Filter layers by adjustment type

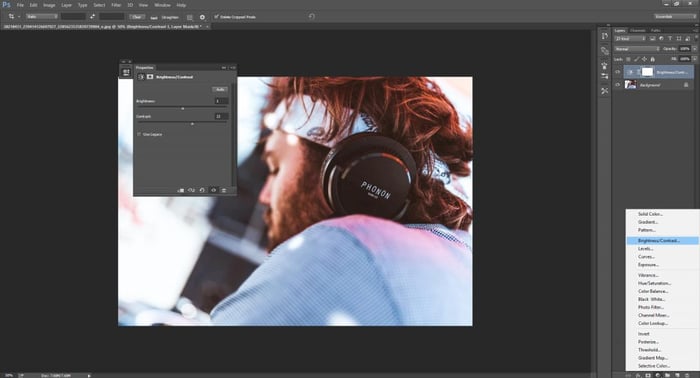[x=661, y=39]
